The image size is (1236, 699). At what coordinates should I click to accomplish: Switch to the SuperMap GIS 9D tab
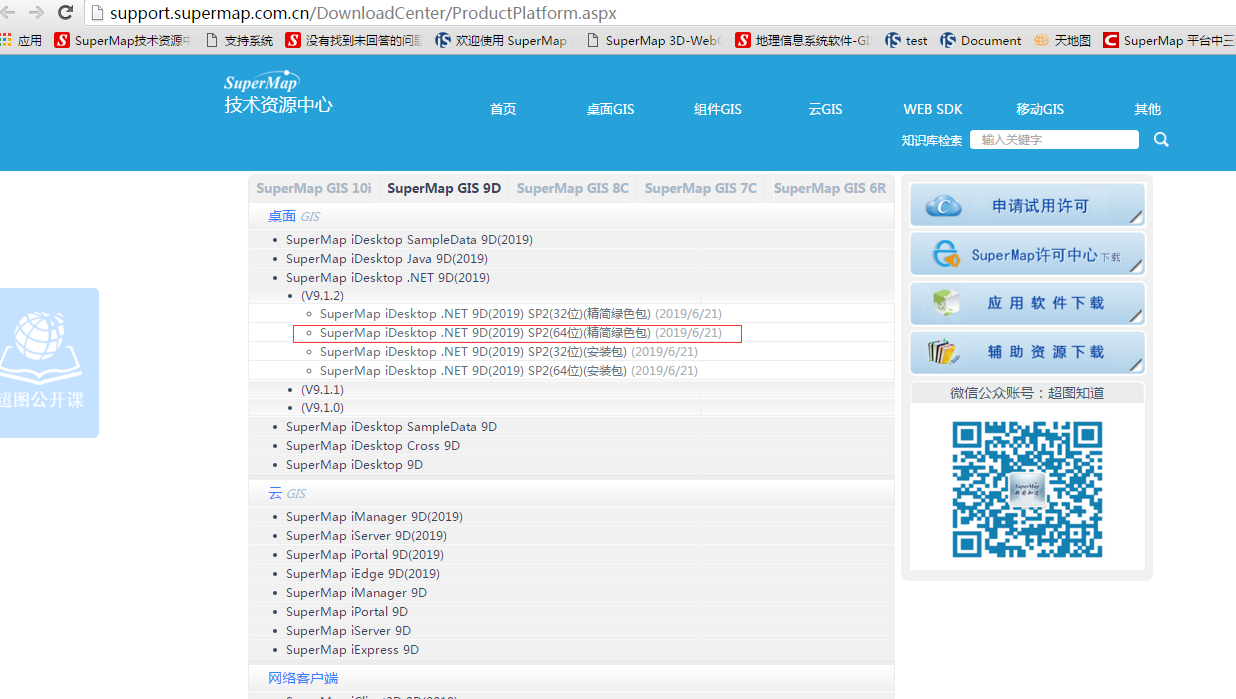444,188
